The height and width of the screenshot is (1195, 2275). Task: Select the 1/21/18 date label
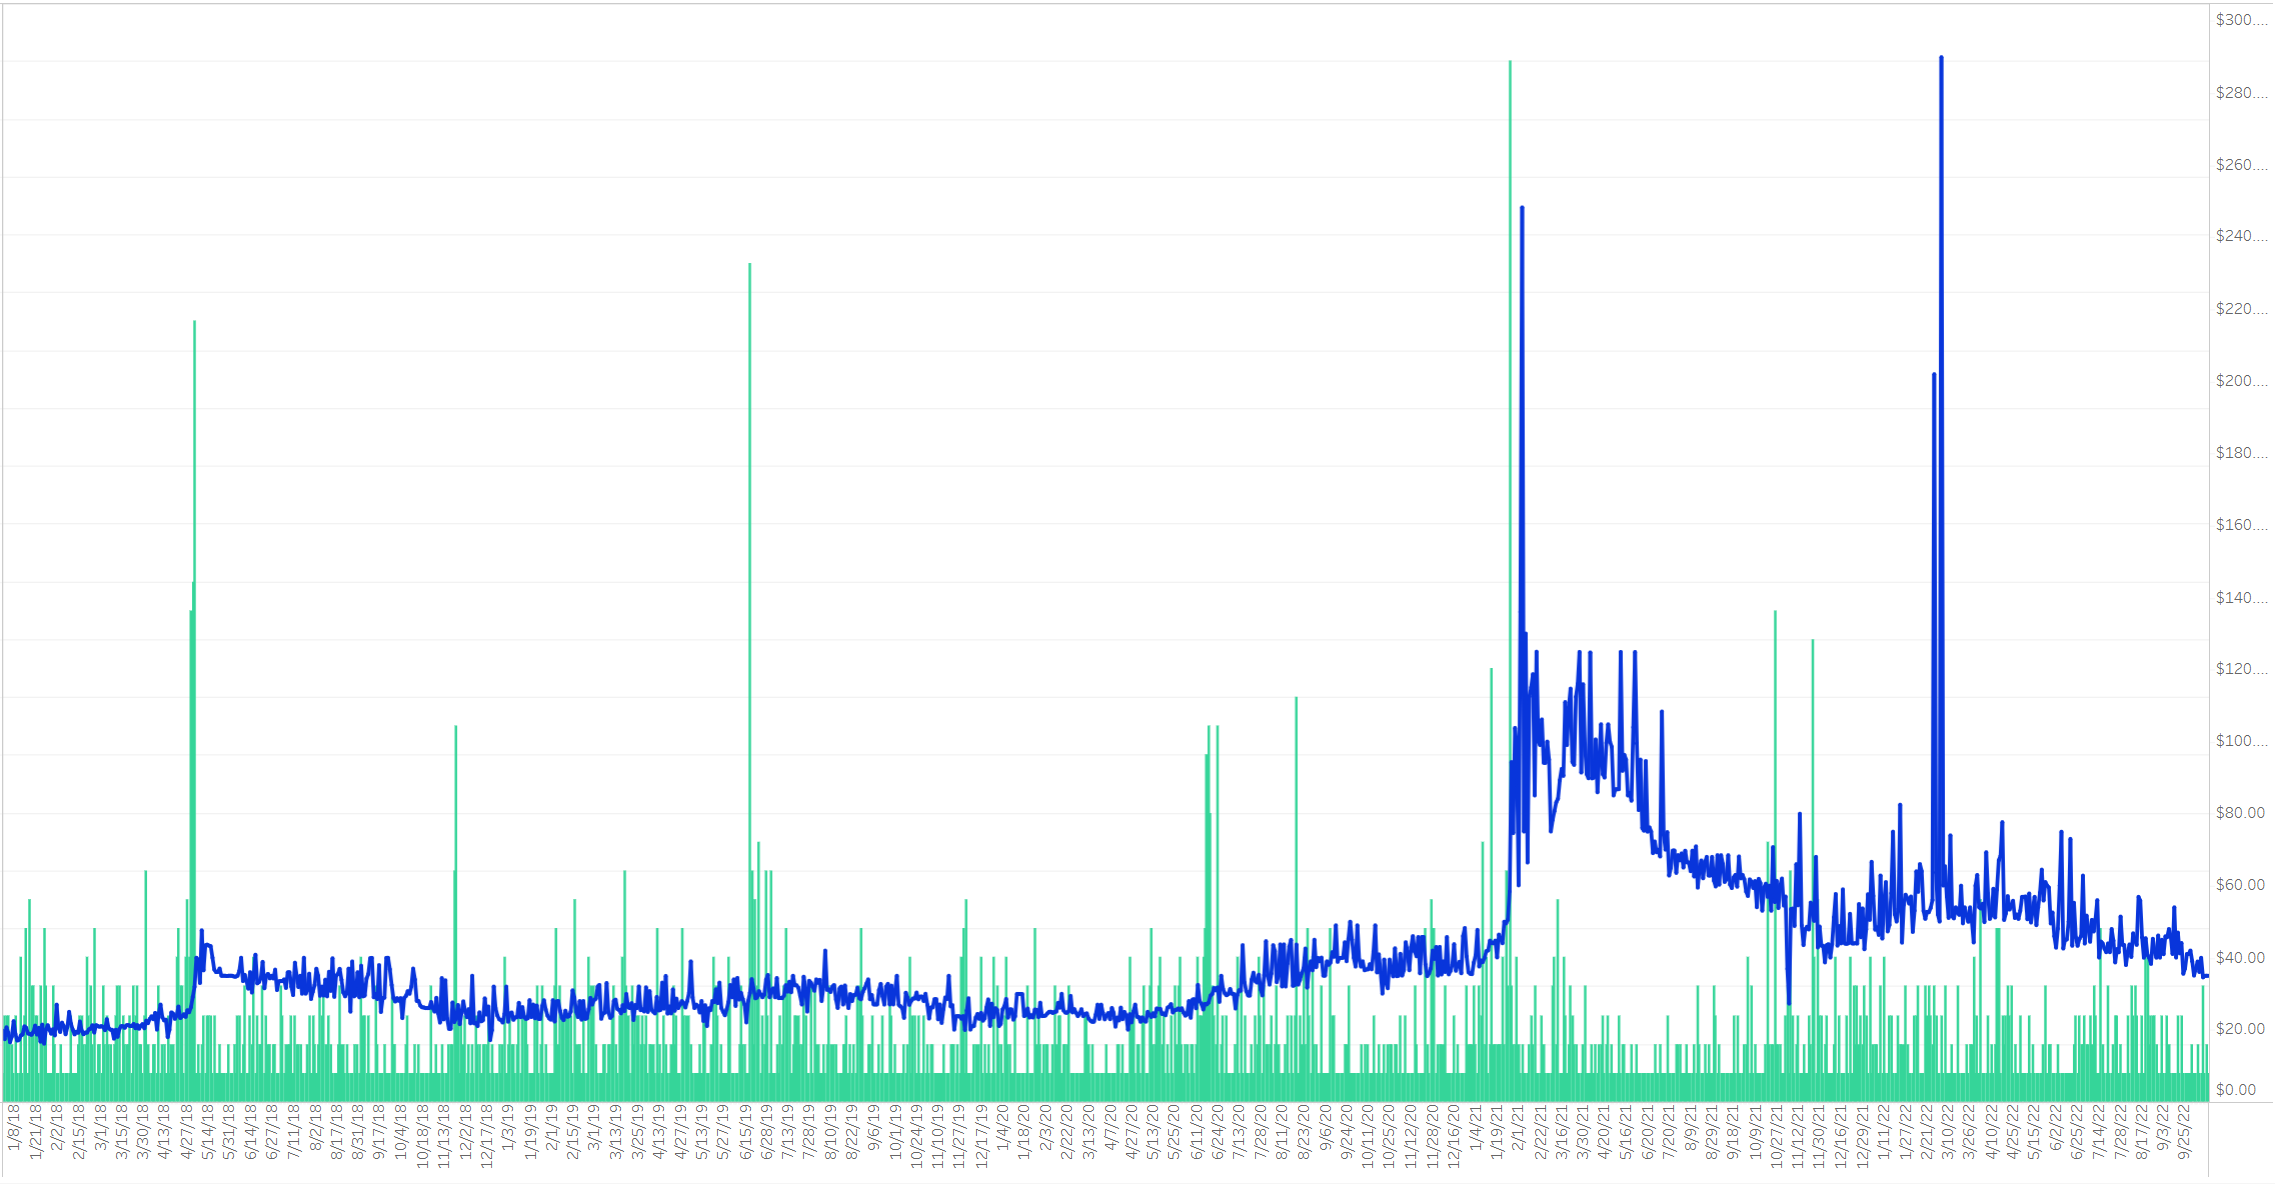36,1131
